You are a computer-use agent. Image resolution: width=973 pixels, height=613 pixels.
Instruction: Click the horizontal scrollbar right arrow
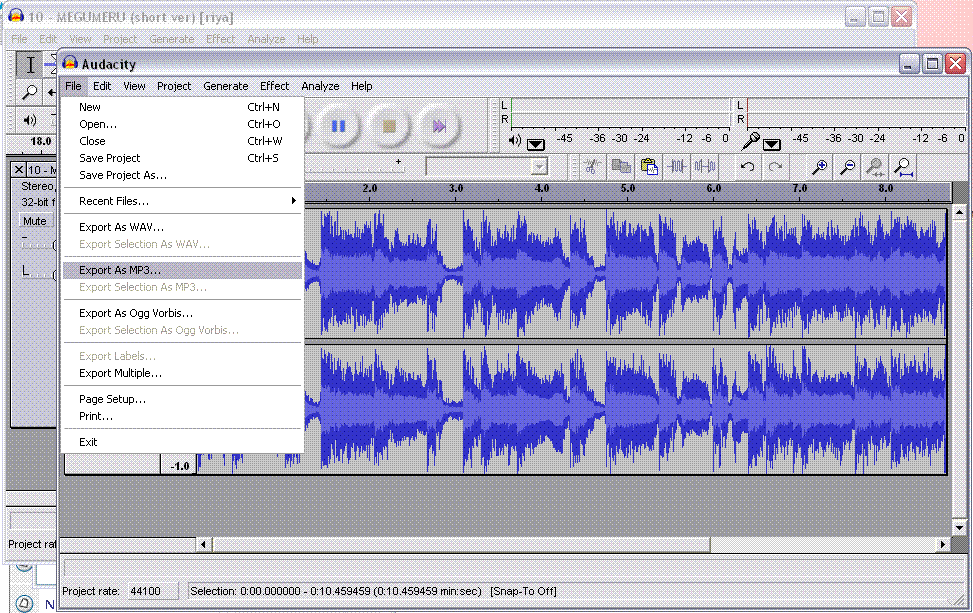coord(942,544)
